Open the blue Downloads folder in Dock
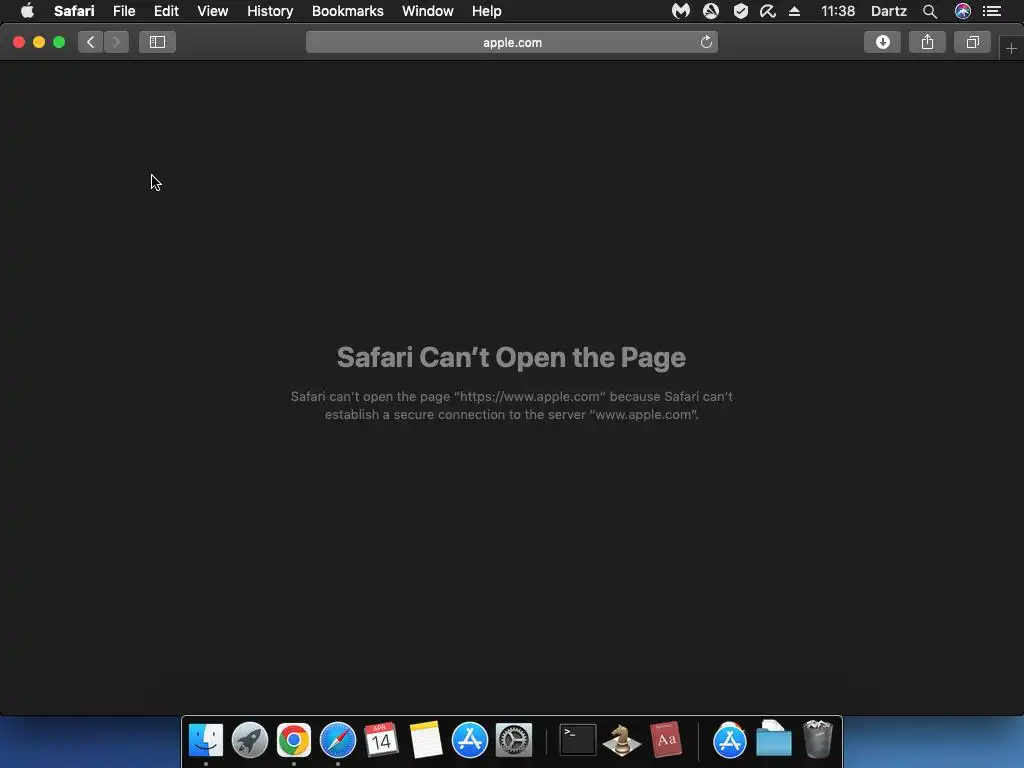This screenshot has width=1024, height=768. click(x=774, y=739)
